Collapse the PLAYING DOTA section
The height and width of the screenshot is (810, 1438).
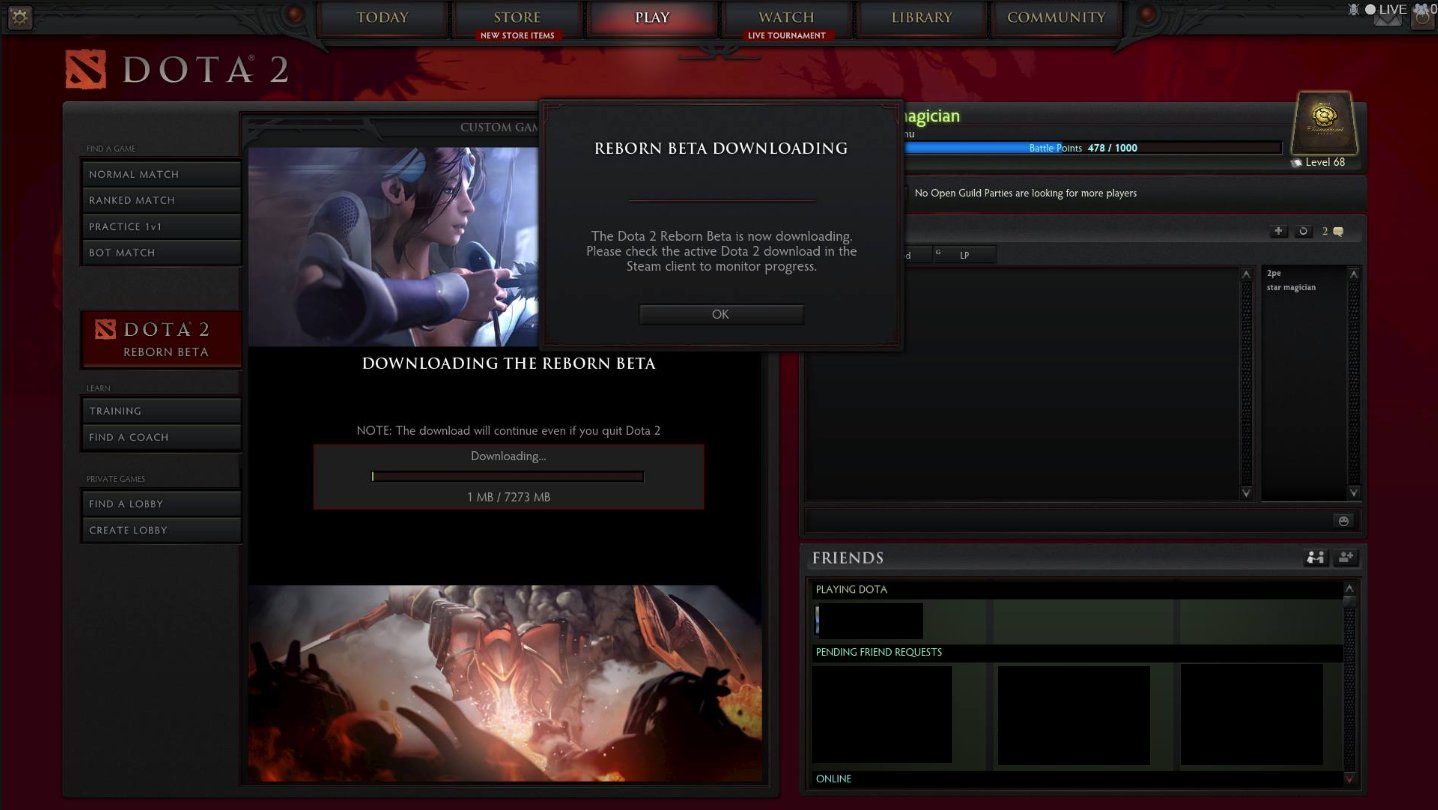coord(1075,589)
